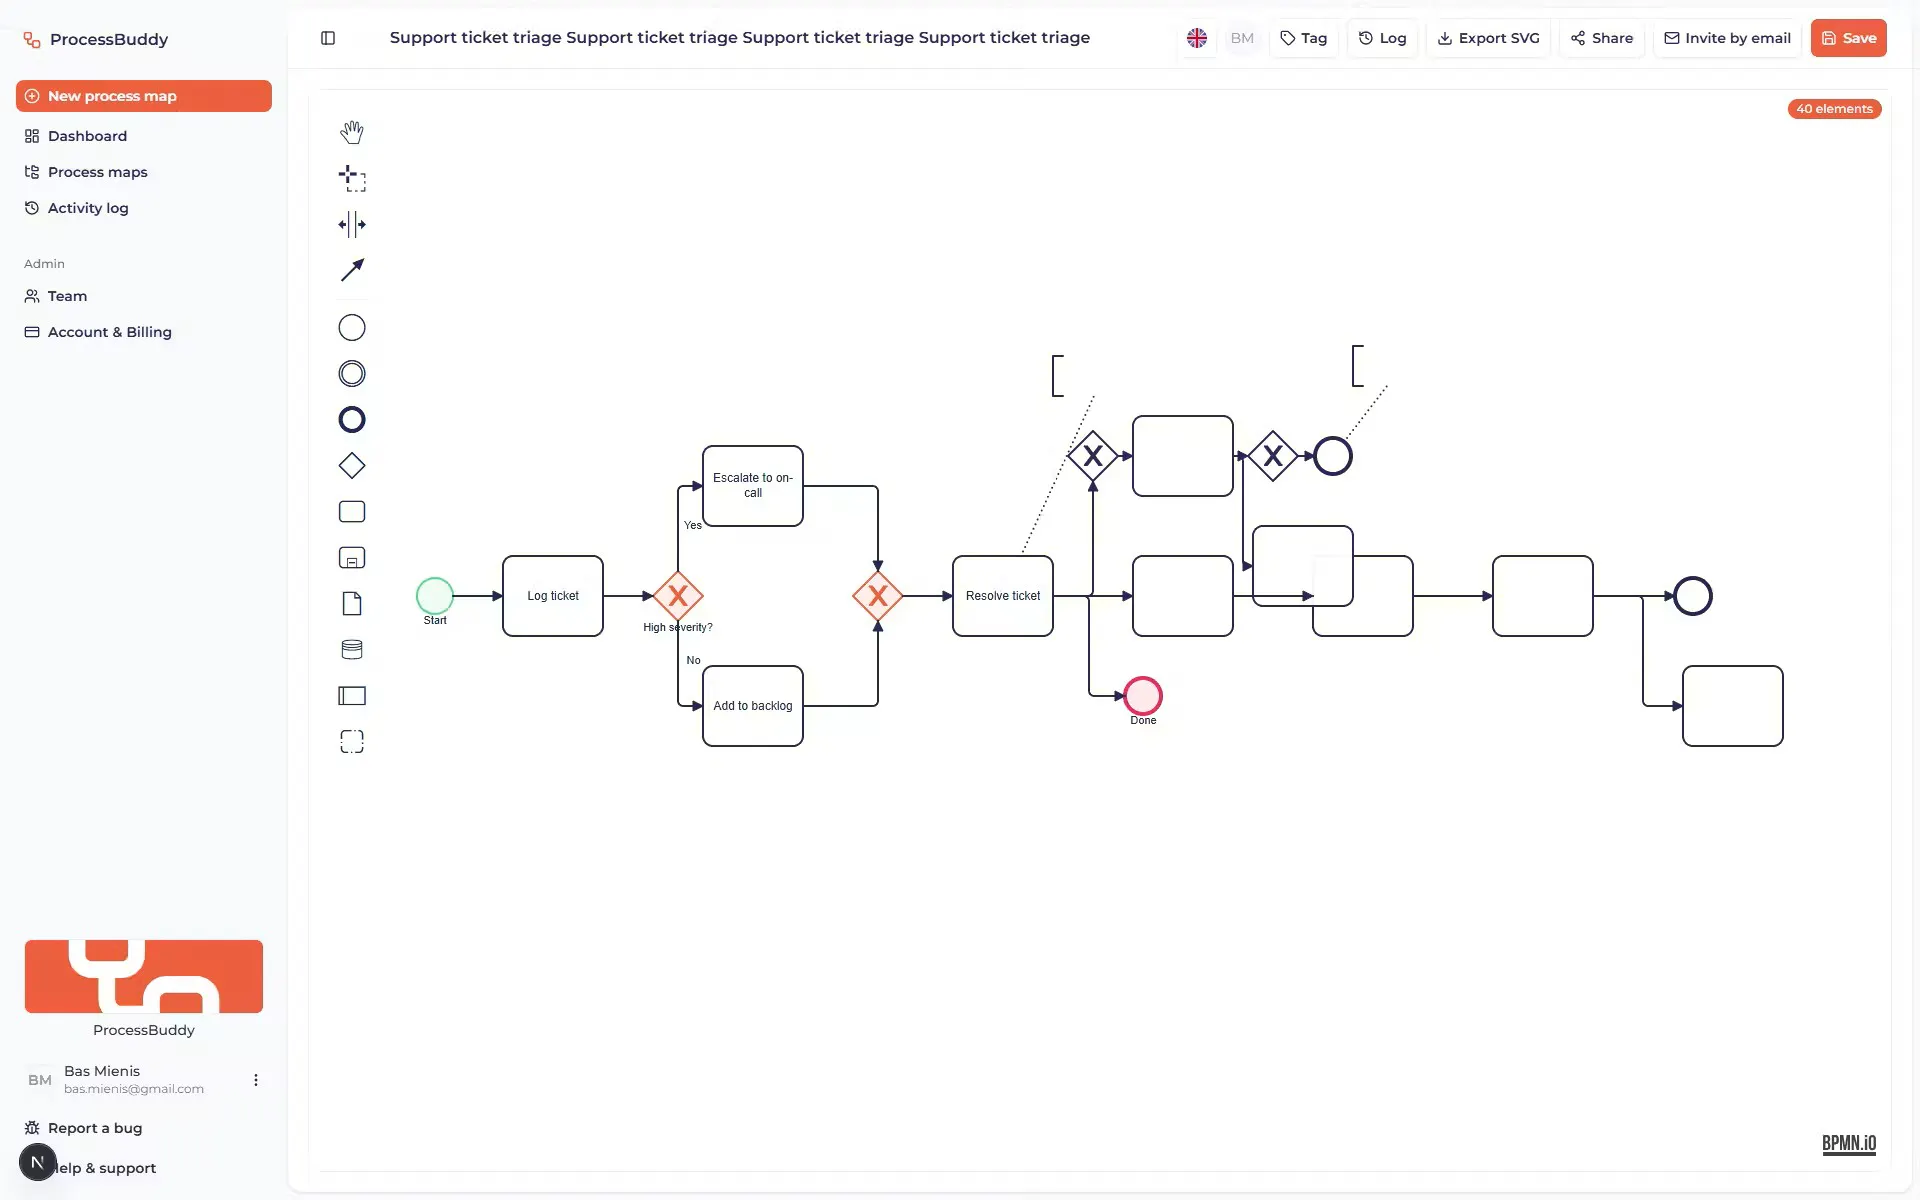Screen dimensions: 1920x1200
Task: Select the Log ticket task
Action: click(x=553, y=596)
